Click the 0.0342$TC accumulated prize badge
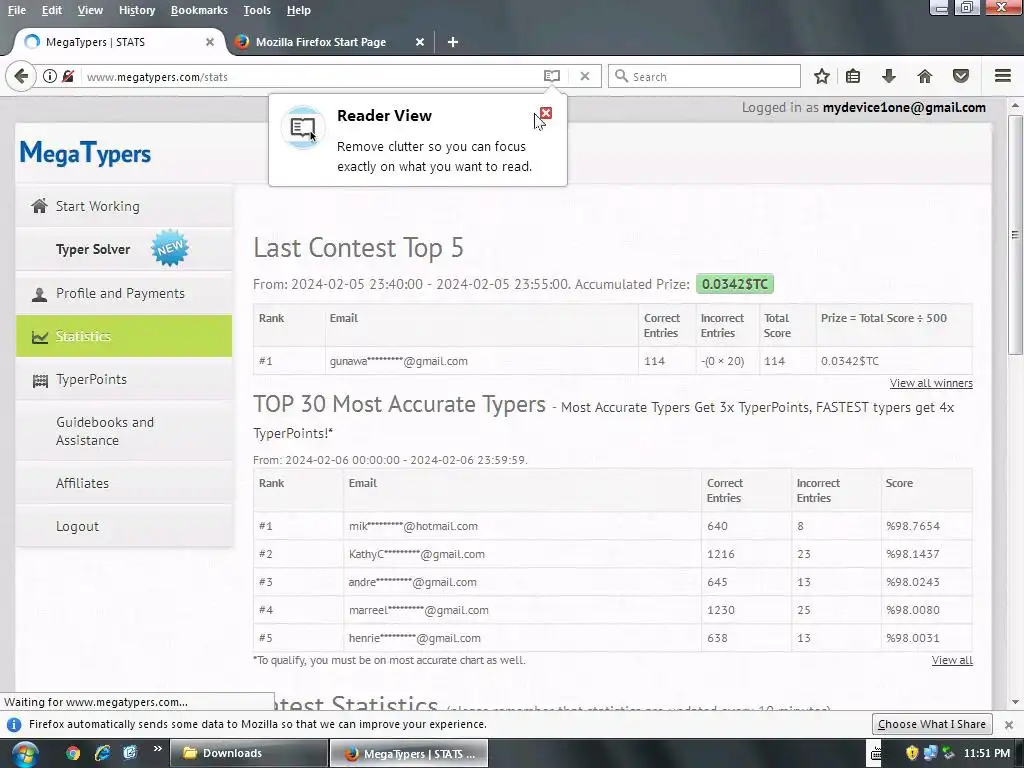The image size is (1024, 768). [735, 284]
